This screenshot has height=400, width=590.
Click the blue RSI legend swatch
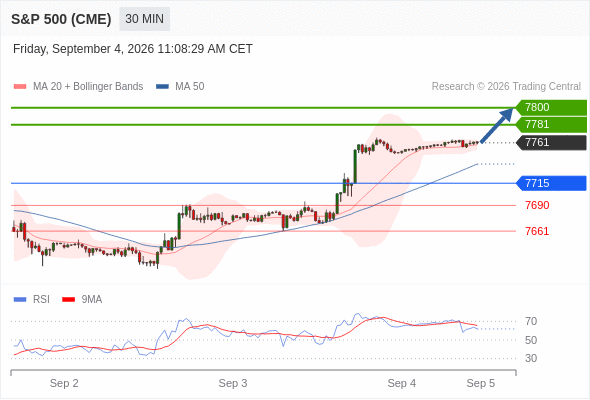[20, 300]
